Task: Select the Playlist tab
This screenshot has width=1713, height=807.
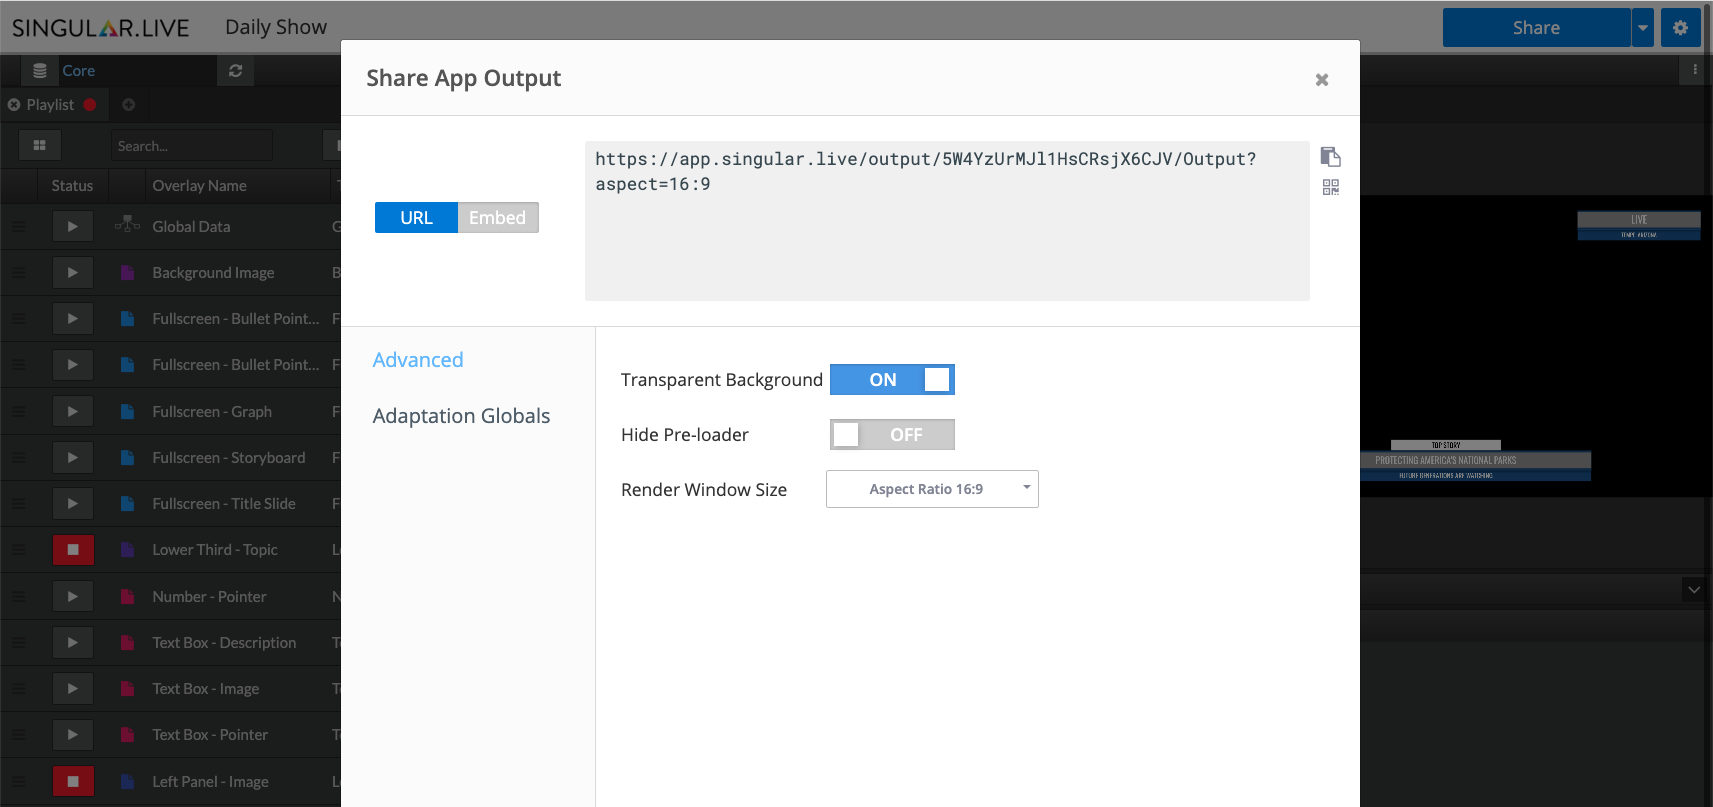Action: (50, 105)
